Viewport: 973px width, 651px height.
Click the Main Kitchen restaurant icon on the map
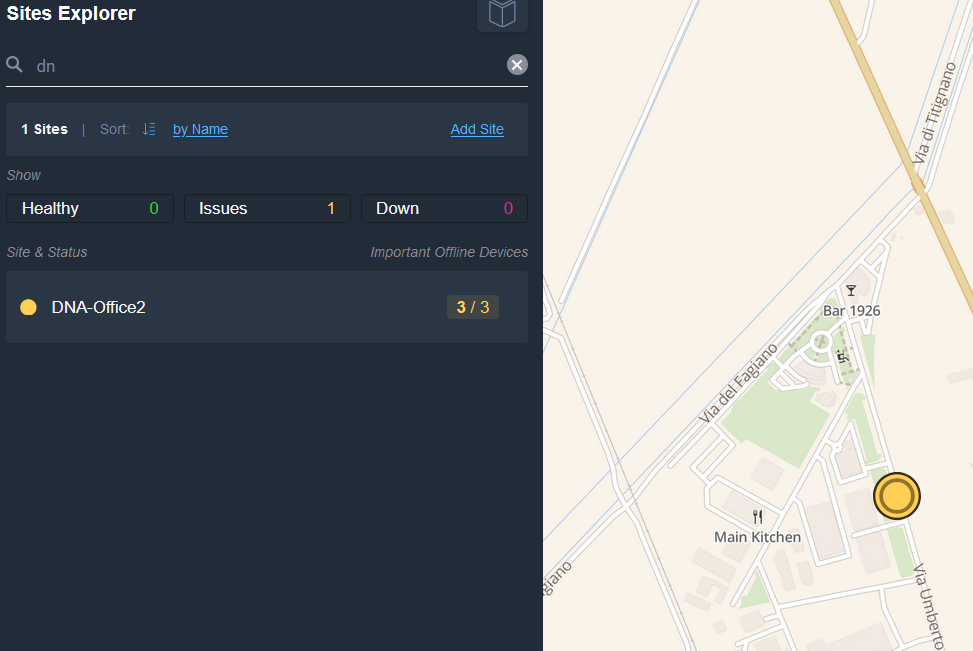(x=757, y=517)
